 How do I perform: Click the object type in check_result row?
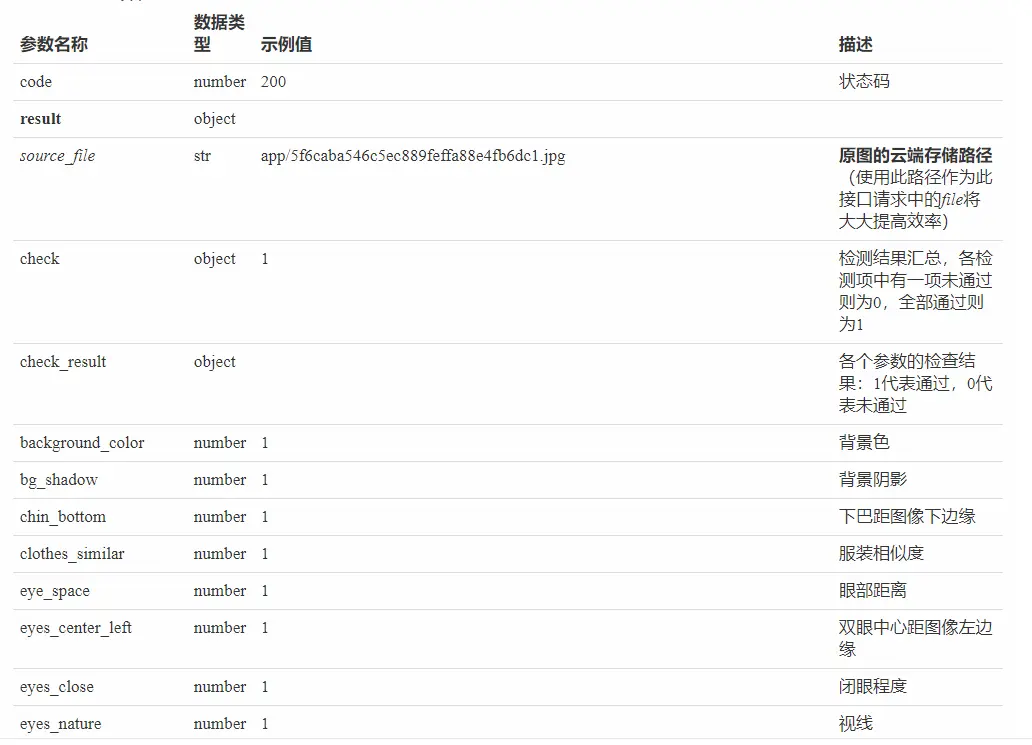point(215,362)
